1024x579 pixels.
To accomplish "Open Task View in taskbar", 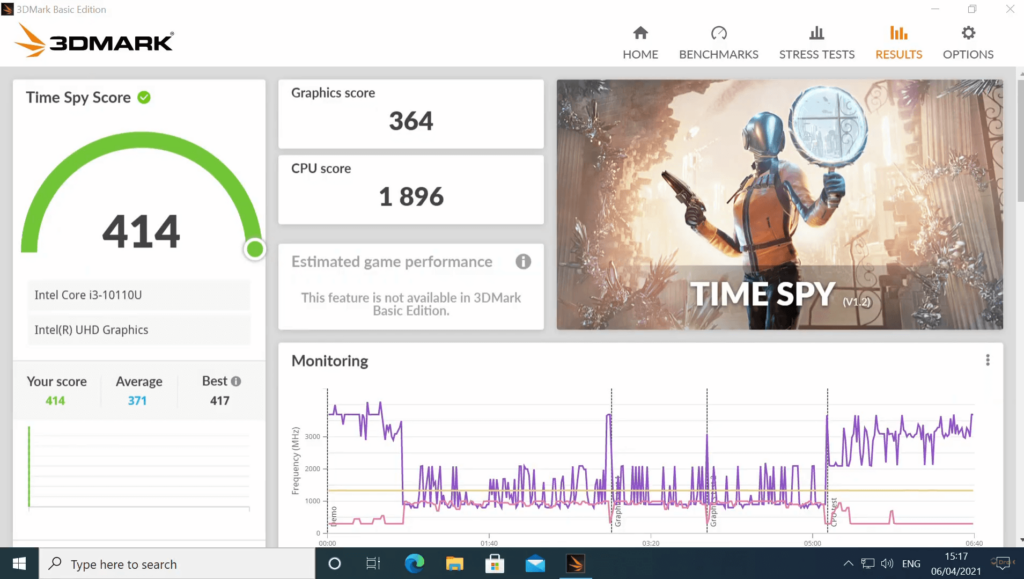I will (x=373, y=563).
